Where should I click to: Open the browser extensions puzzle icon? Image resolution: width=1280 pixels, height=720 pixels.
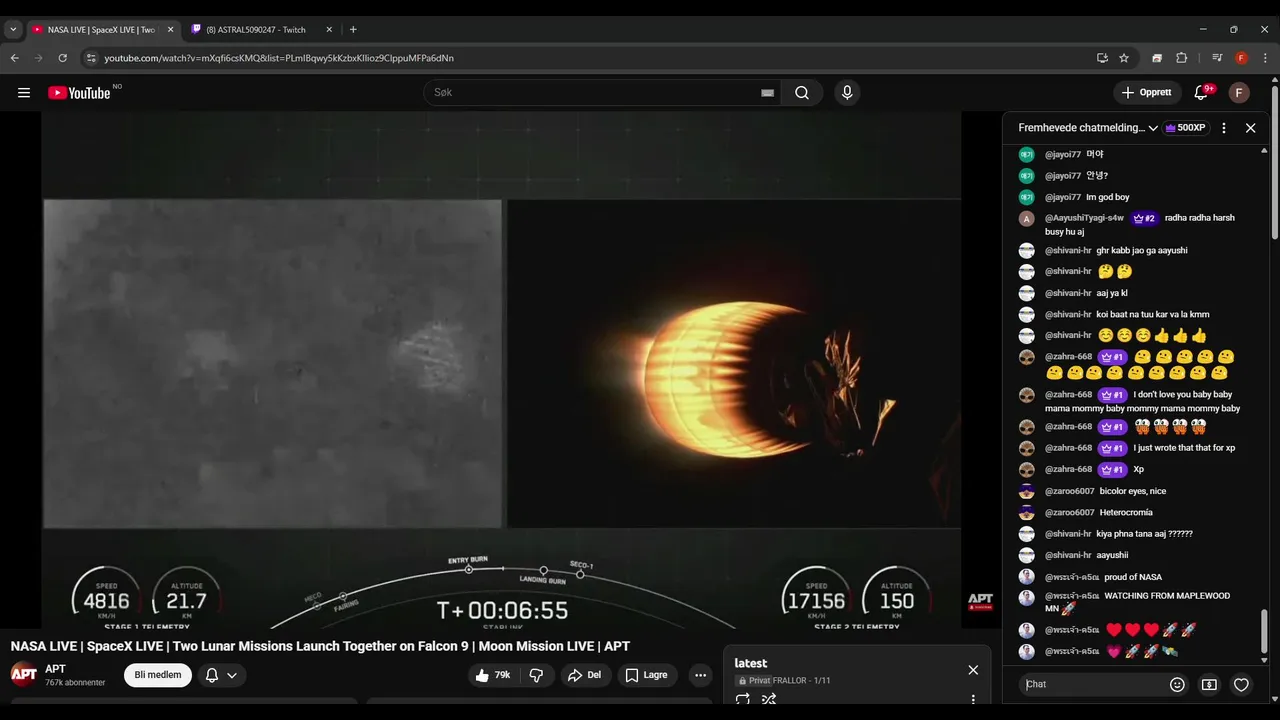[x=1181, y=58]
